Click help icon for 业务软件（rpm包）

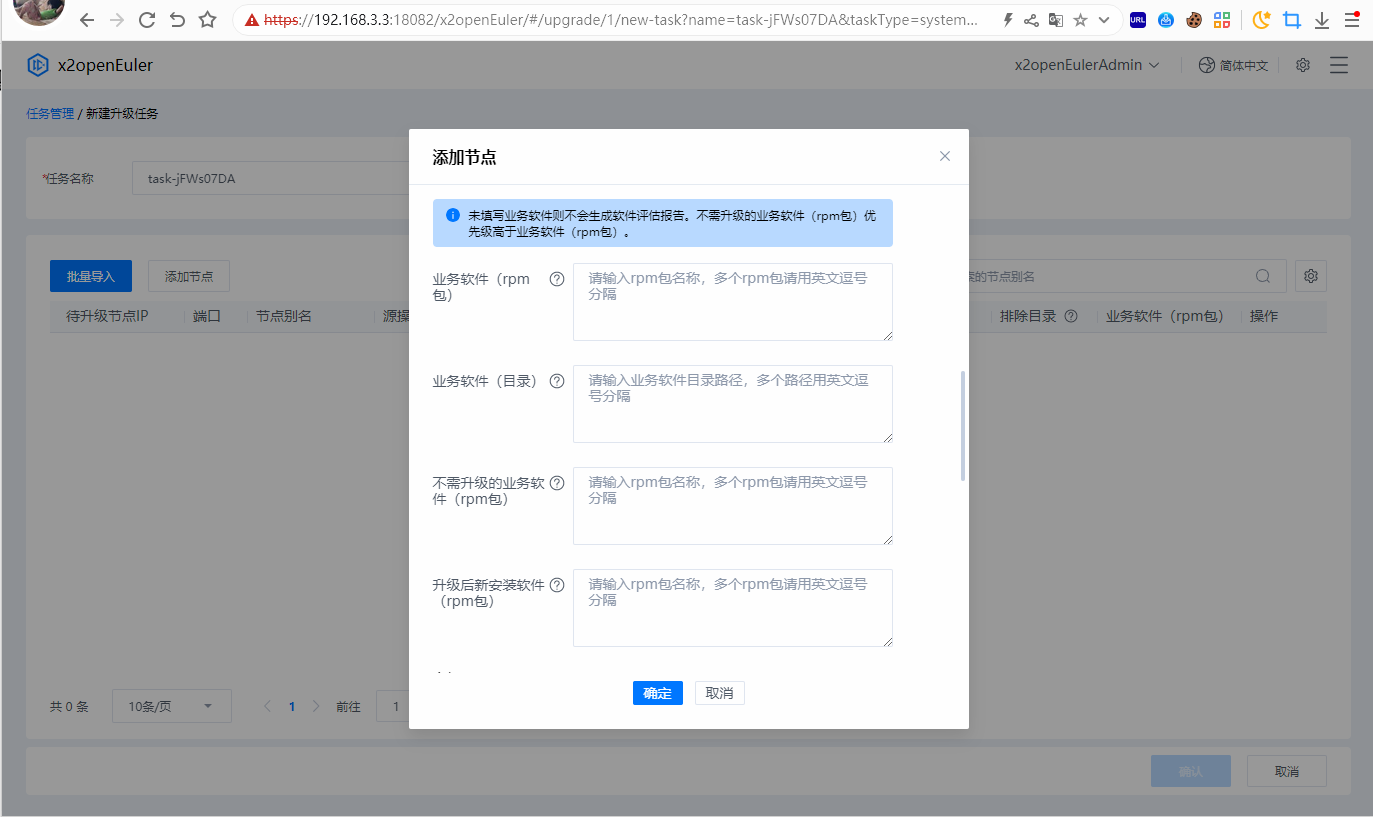tap(557, 279)
